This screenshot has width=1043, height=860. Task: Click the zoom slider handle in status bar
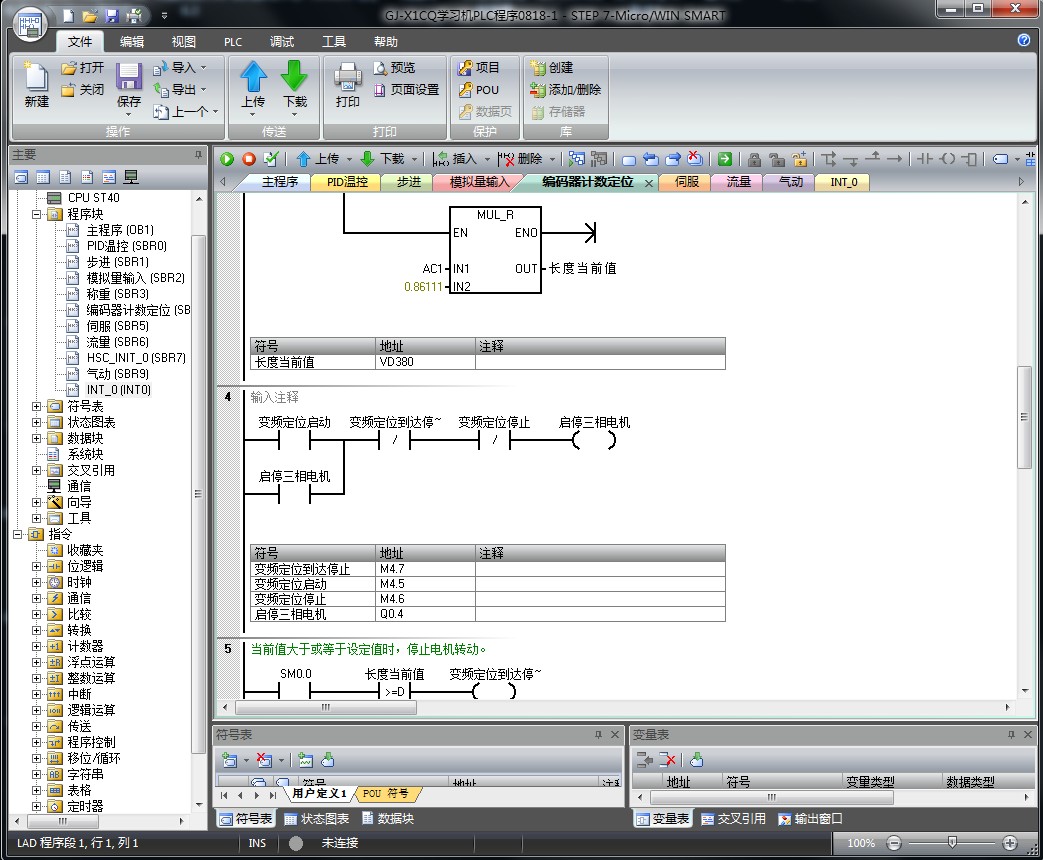pyautogui.click(x=952, y=843)
